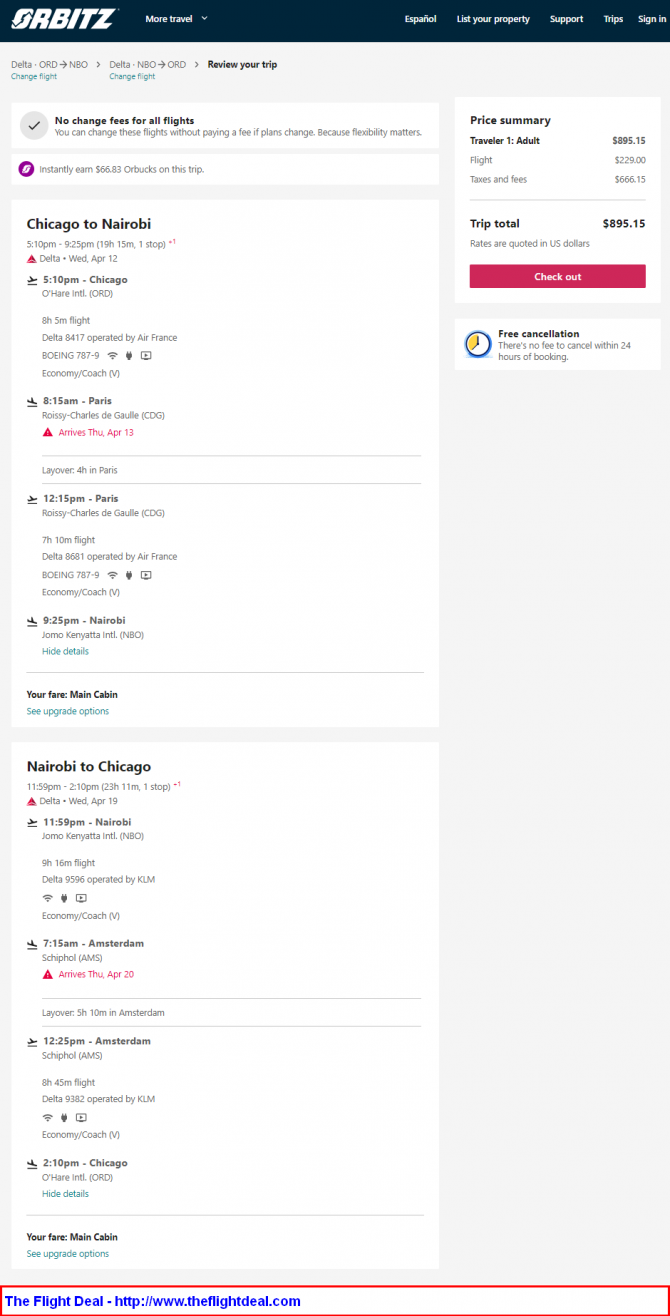The height and width of the screenshot is (1316, 670).
Task: Click departure plane icon next to 5:10pm Chicago
Action: [32, 280]
